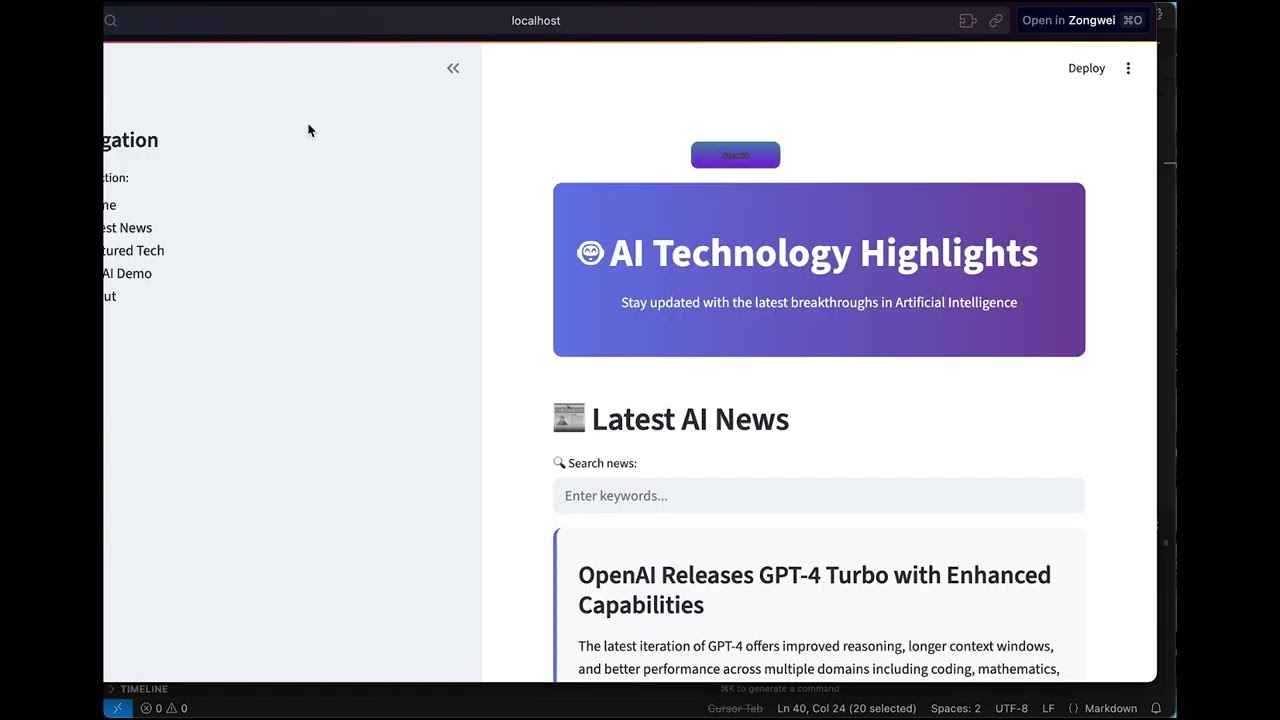Open the three-dot main menu beside Deploy
This screenshot has width=1280, height=720.
[1128, 68]
